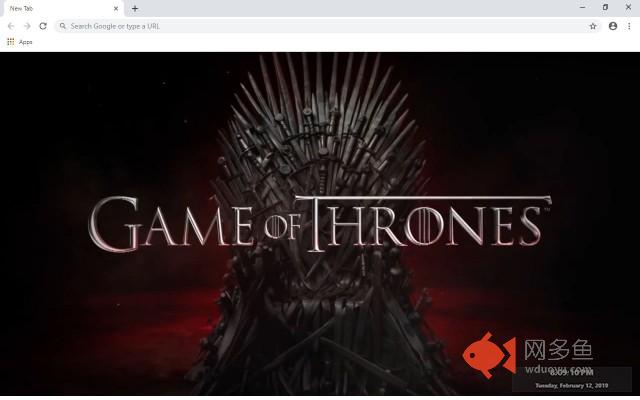Select the New Tab tab
The image size is (640, 400).
(x=62, y=9)
